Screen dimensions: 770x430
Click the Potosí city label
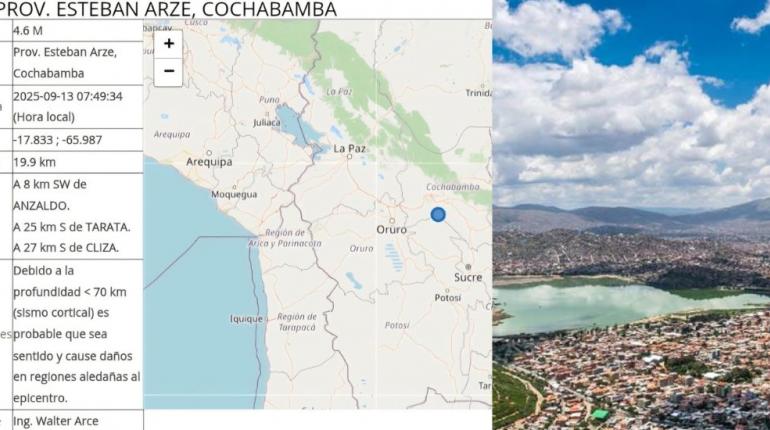click(x=448, y=297)
